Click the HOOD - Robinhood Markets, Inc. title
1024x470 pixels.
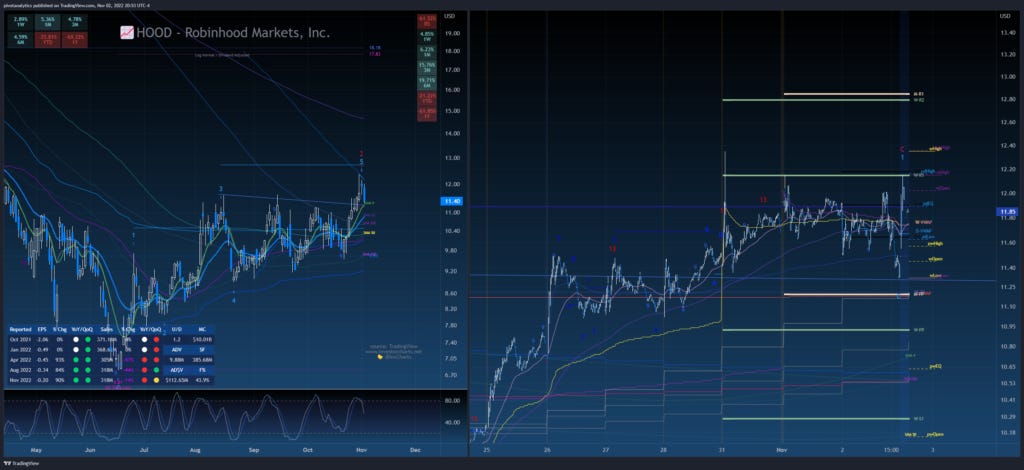point(232,33)
